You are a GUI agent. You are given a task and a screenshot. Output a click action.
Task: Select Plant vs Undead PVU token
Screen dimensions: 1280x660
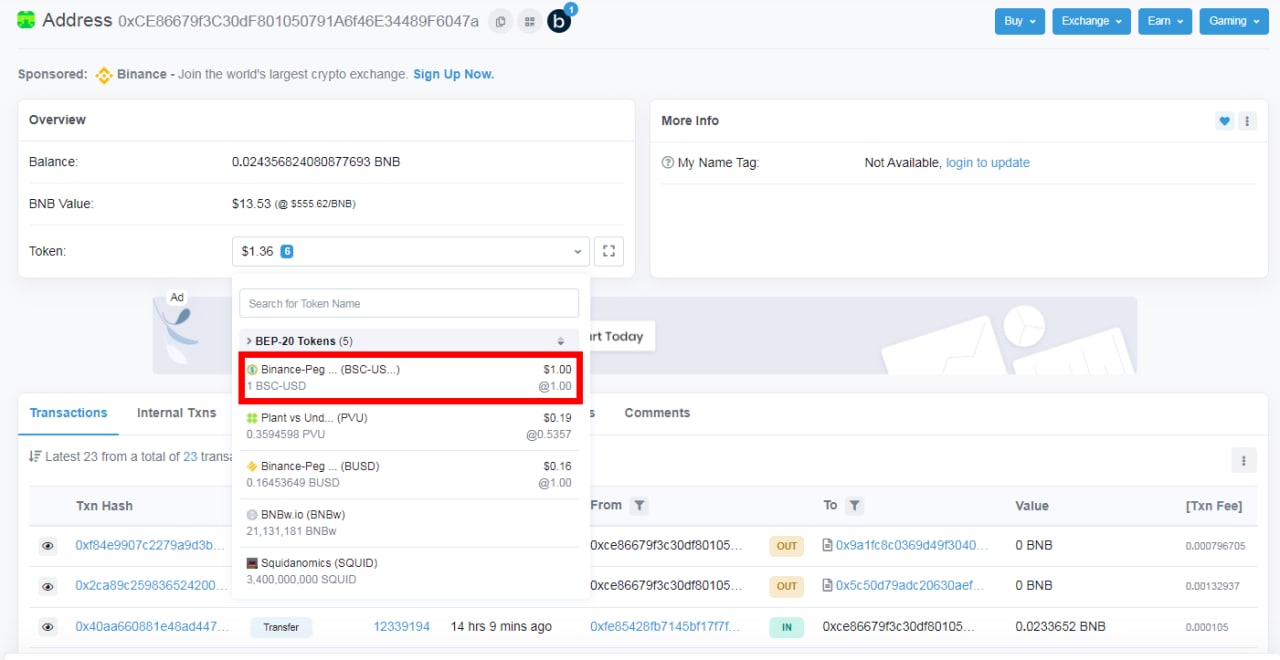coord(409,426)
